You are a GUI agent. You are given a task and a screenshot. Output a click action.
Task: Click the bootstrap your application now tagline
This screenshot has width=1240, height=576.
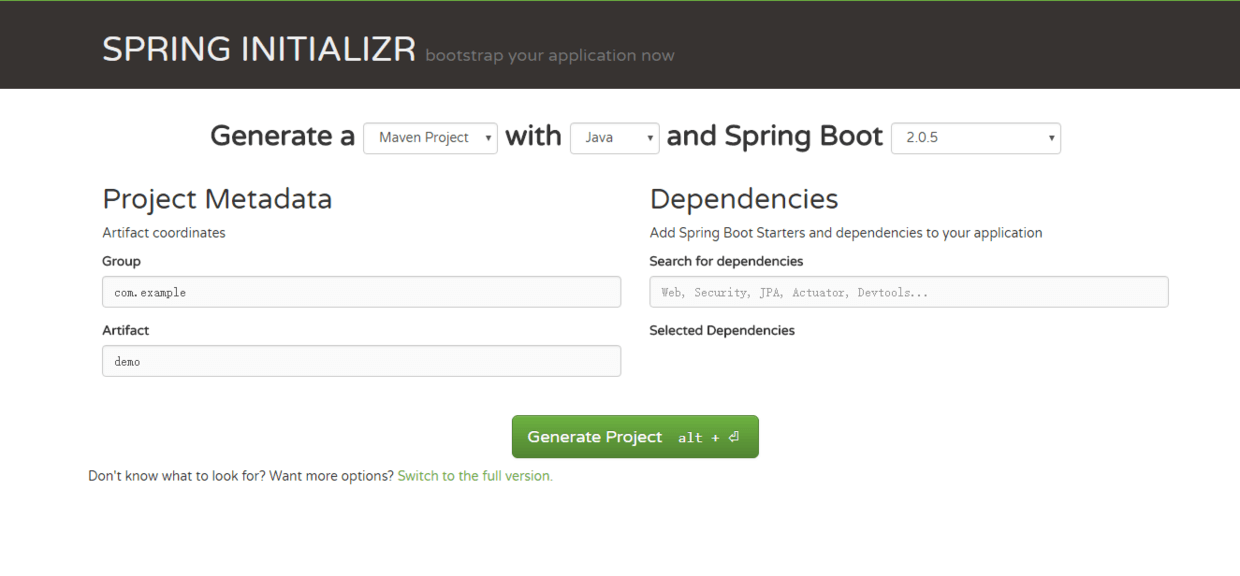pyautogui.click(x=550, y=56)
